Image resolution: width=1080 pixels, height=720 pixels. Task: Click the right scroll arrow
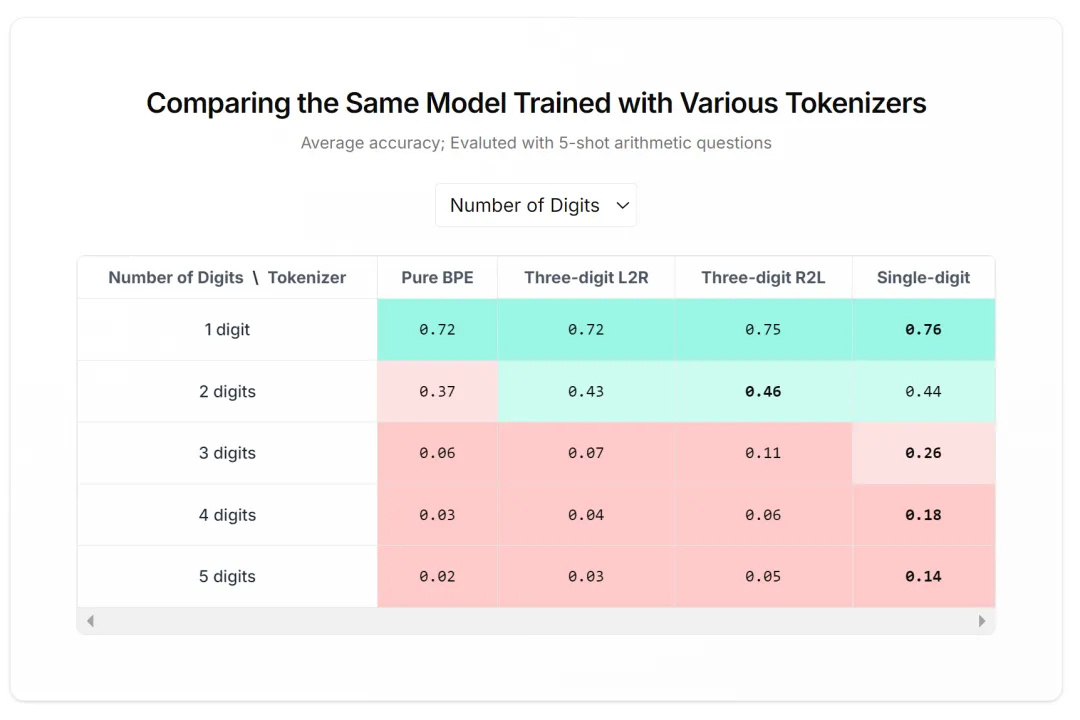click(x=982, y=621)
